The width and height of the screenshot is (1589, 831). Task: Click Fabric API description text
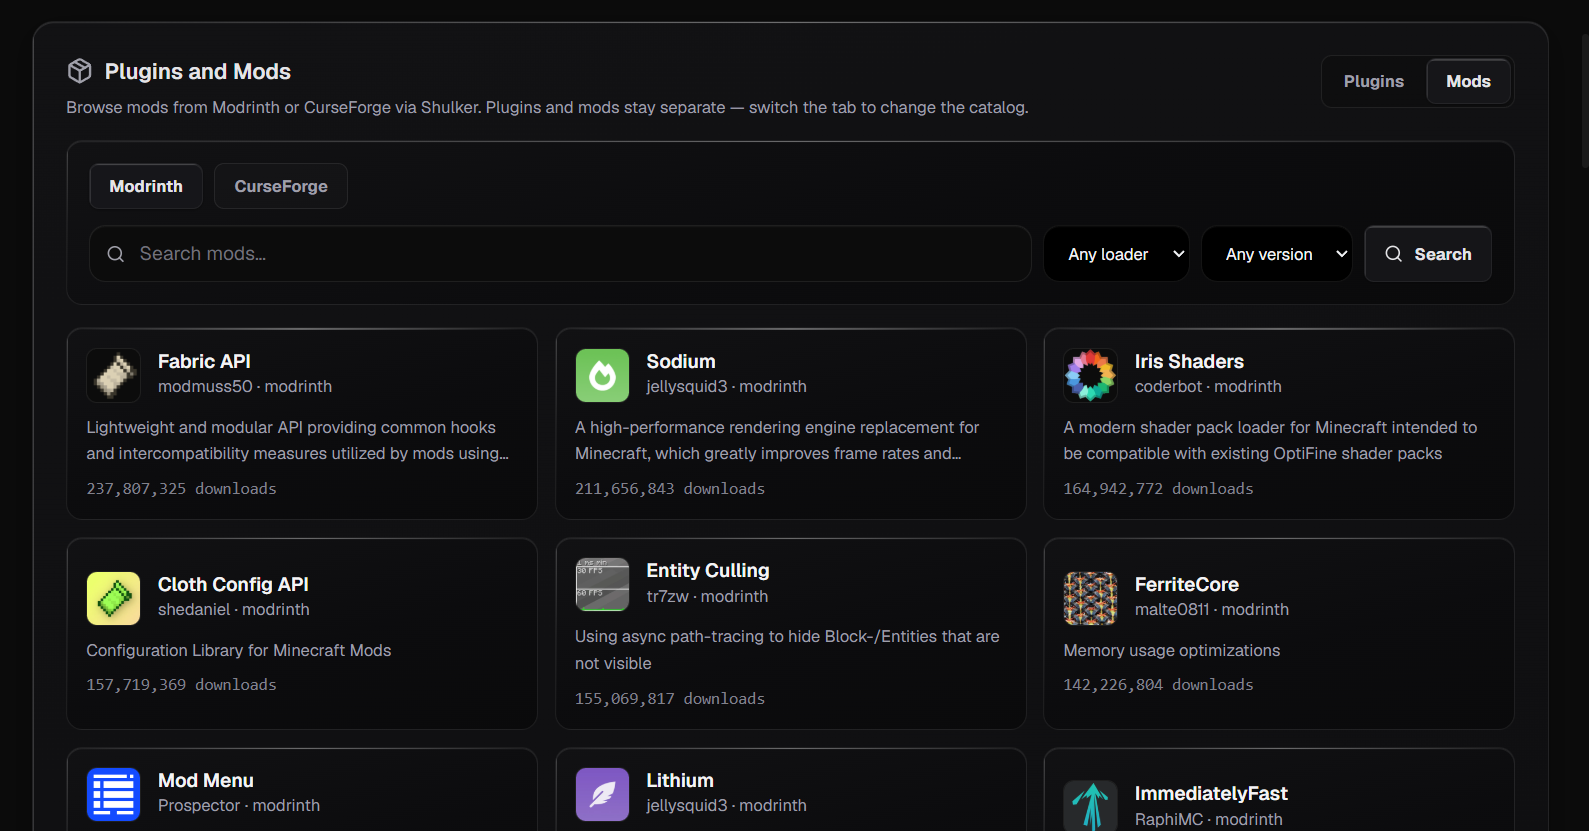pos(298,440)
